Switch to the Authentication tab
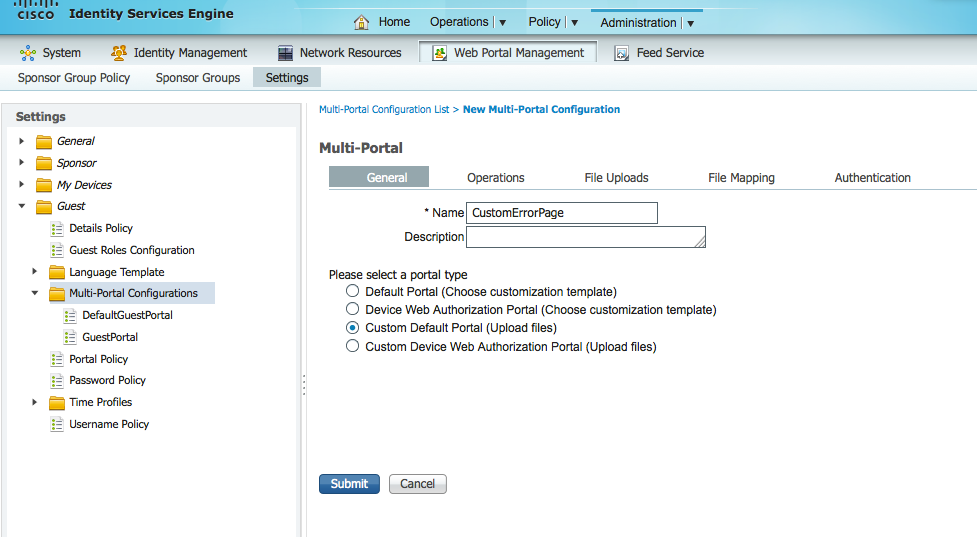 coord(872,178)
